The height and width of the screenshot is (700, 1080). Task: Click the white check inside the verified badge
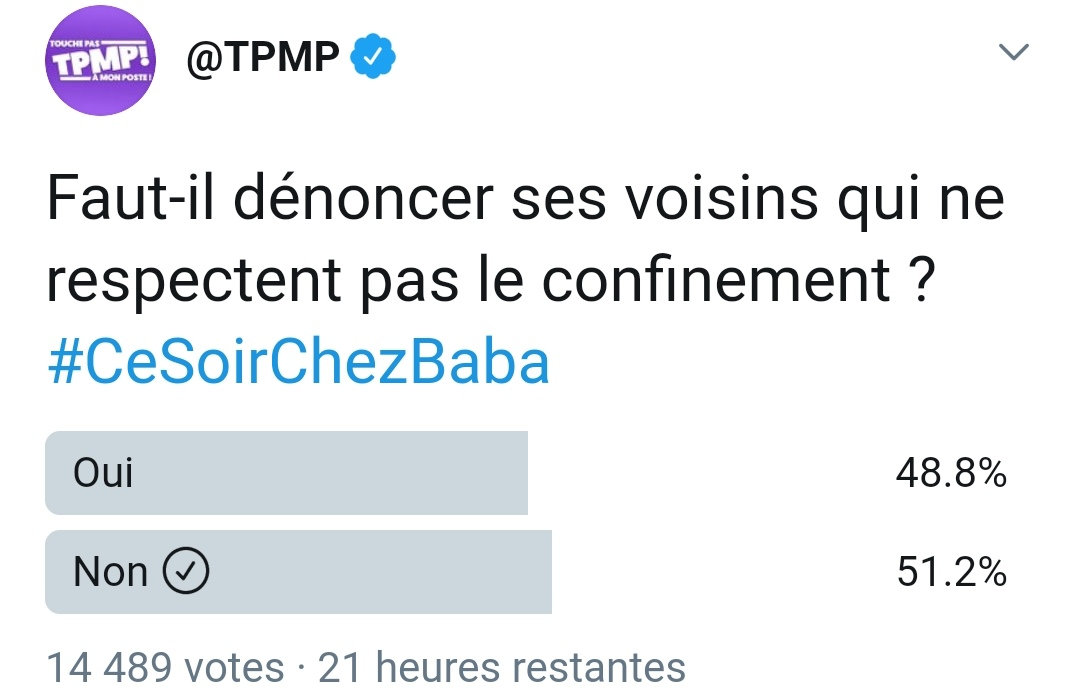pyautogui.click(x=373, y=57)
